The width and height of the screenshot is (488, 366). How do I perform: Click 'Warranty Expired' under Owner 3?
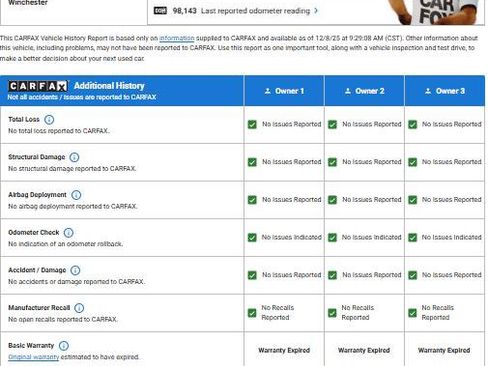pos(444,350)
